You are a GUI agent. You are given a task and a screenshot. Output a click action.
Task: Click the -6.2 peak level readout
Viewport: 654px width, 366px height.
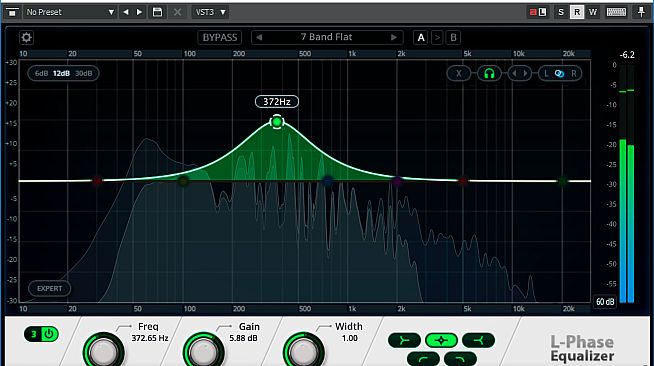627,55
